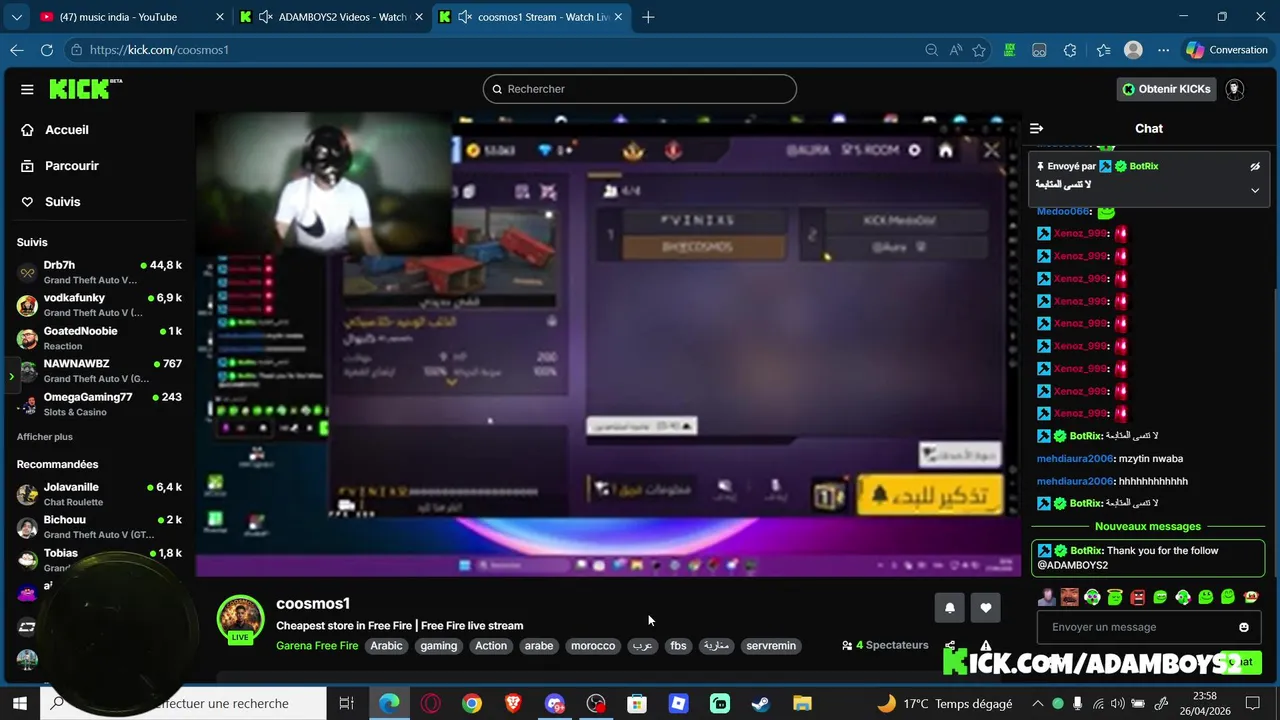Click the red angry quick emote
Viewport: 1280px width, 720px height.
tap(1138, 597)
